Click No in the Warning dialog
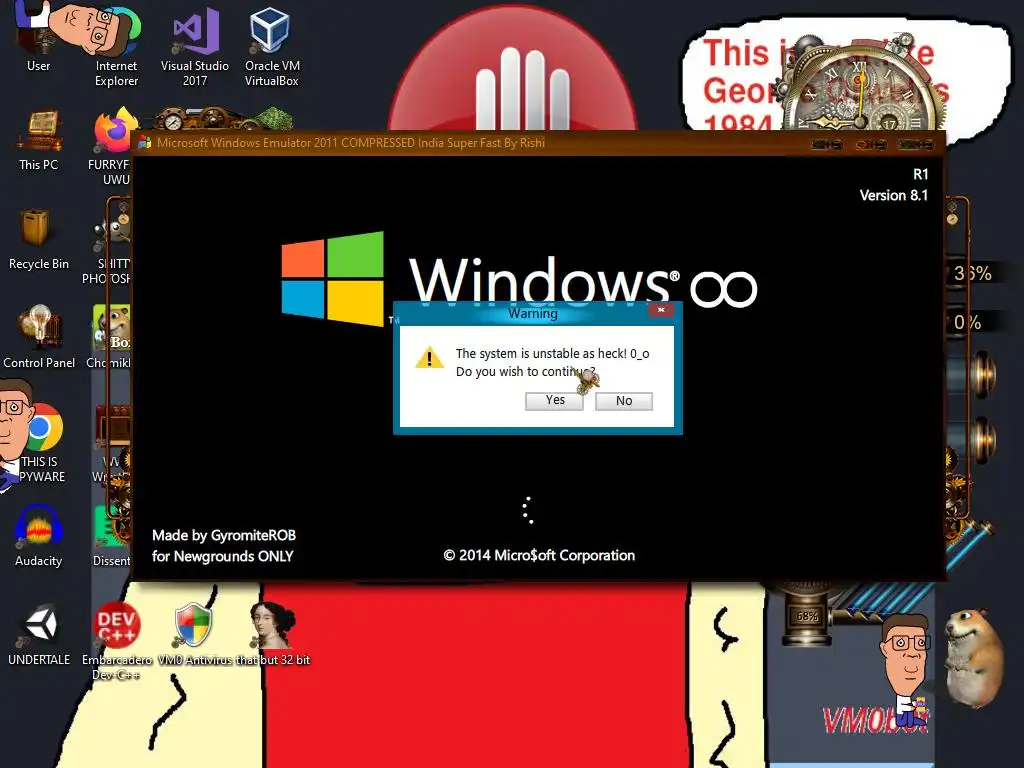The image size is (1024, 768). click(624, 401)
